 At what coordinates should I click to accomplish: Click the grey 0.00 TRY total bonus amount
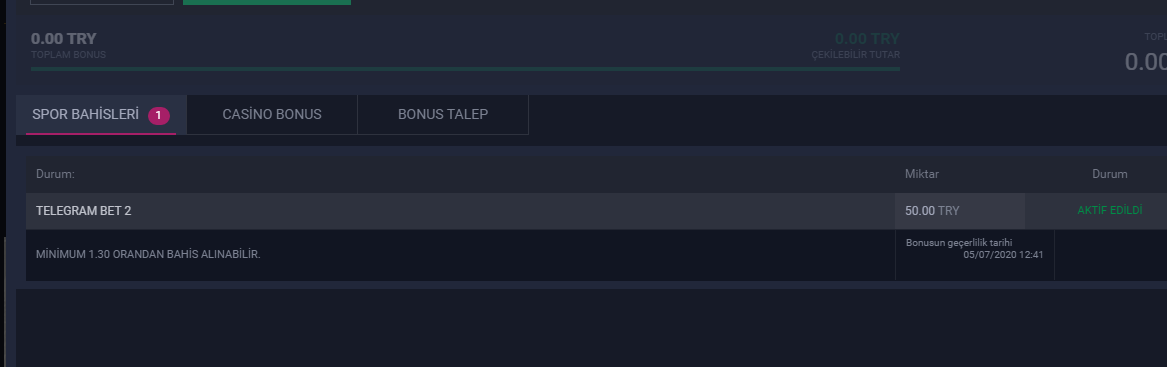(x=64, y=39)
